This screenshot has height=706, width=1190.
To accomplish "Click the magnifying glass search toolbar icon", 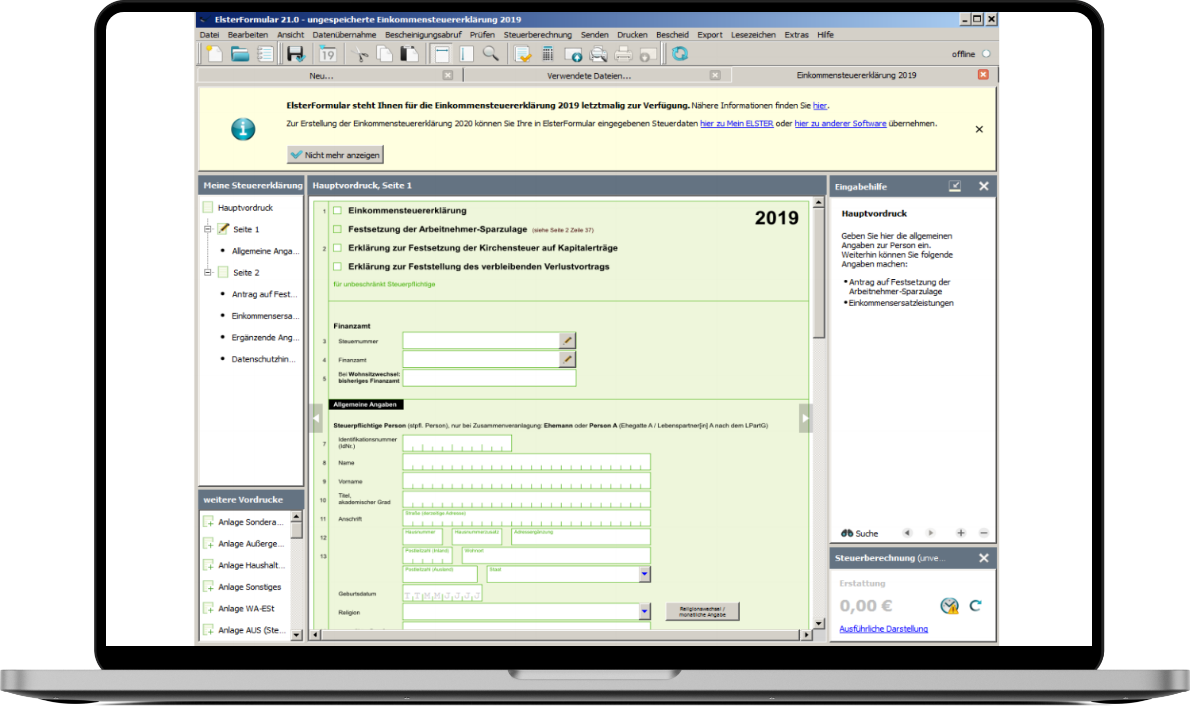I will click(490, 54).
